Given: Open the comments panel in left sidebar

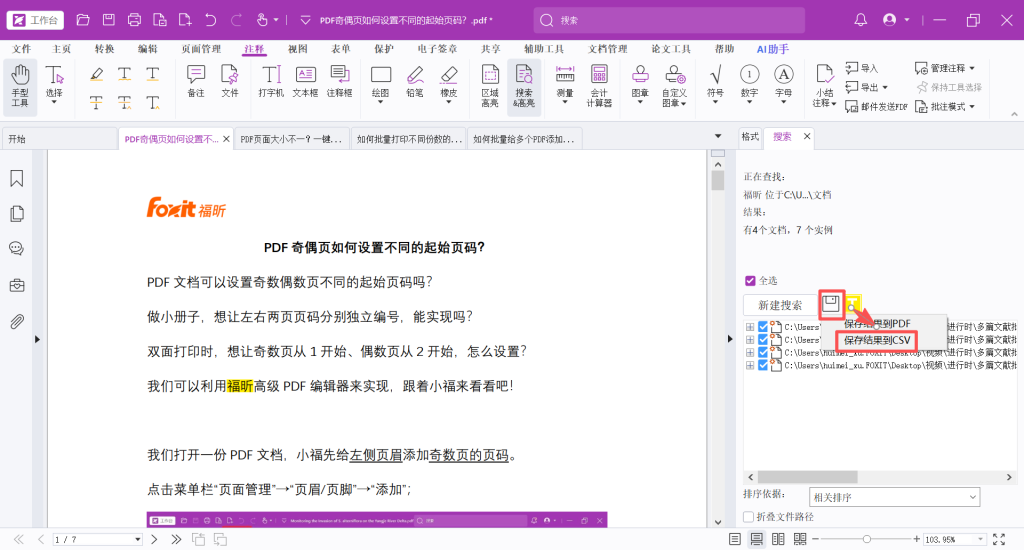Looking at the screenshot, I should [x=17, y=249].
